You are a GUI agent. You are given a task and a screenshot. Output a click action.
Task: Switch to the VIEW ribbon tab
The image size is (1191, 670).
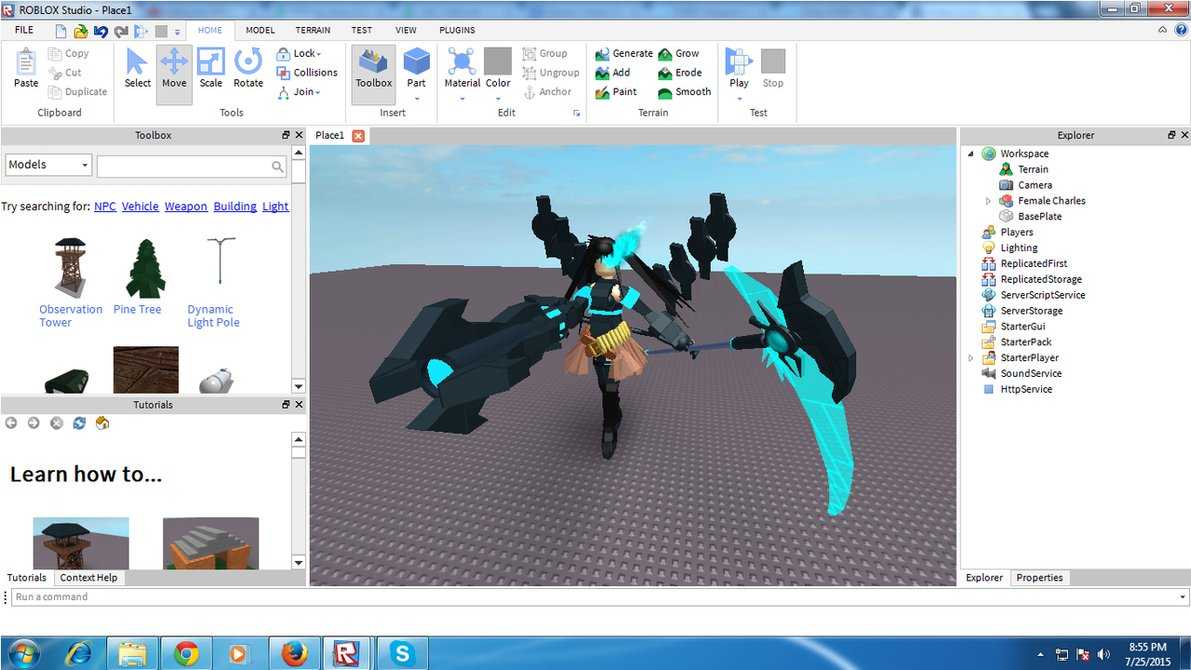tap(406, 30)
